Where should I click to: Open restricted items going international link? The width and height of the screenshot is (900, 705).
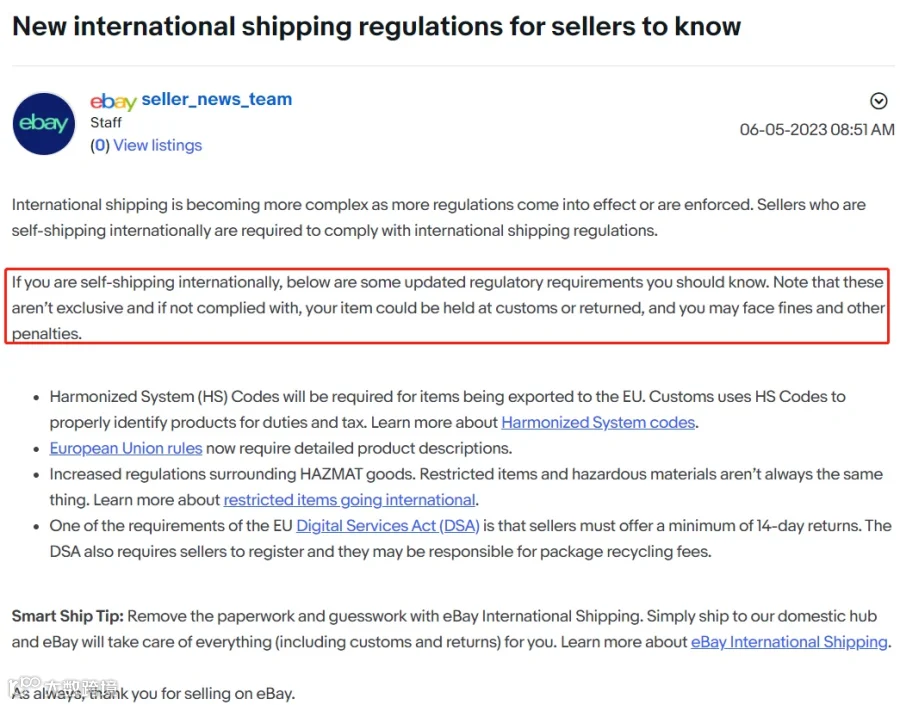(349, 500)
